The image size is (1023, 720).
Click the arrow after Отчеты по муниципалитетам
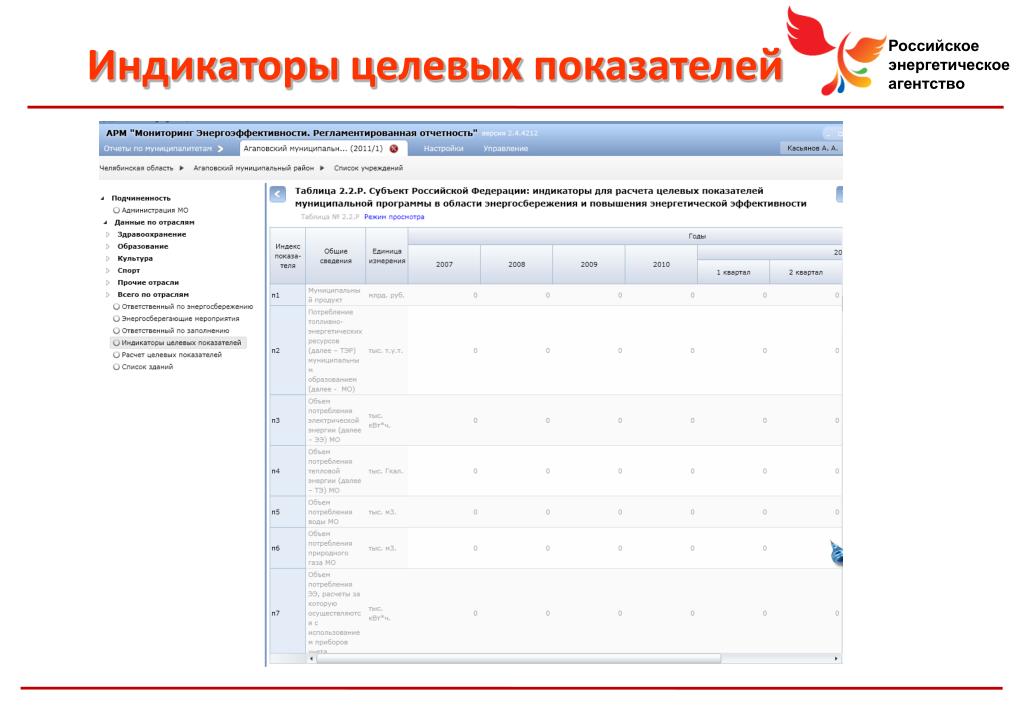pos(221,149)
